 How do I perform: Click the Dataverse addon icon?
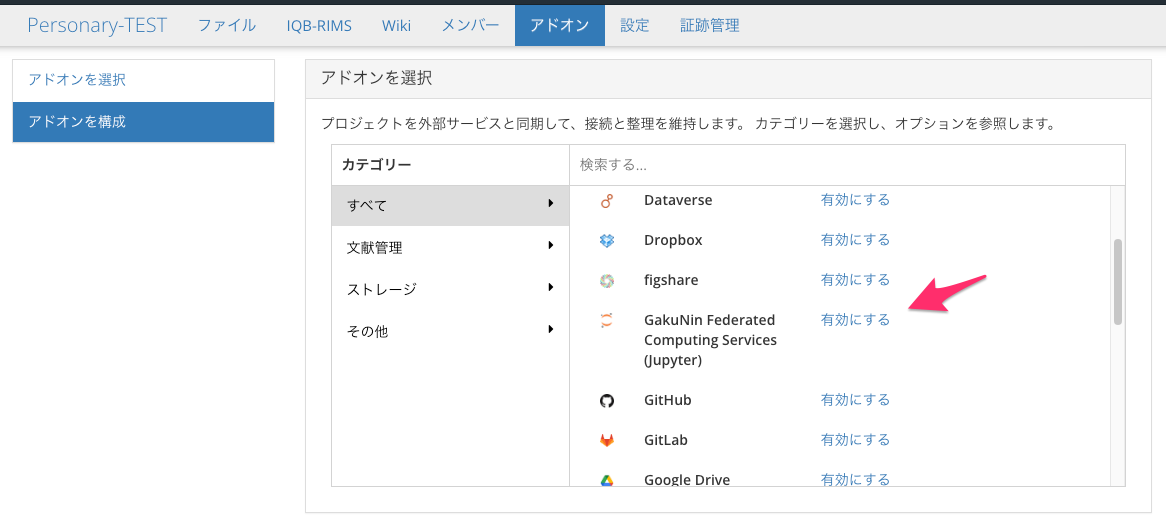tap(606, 201)
